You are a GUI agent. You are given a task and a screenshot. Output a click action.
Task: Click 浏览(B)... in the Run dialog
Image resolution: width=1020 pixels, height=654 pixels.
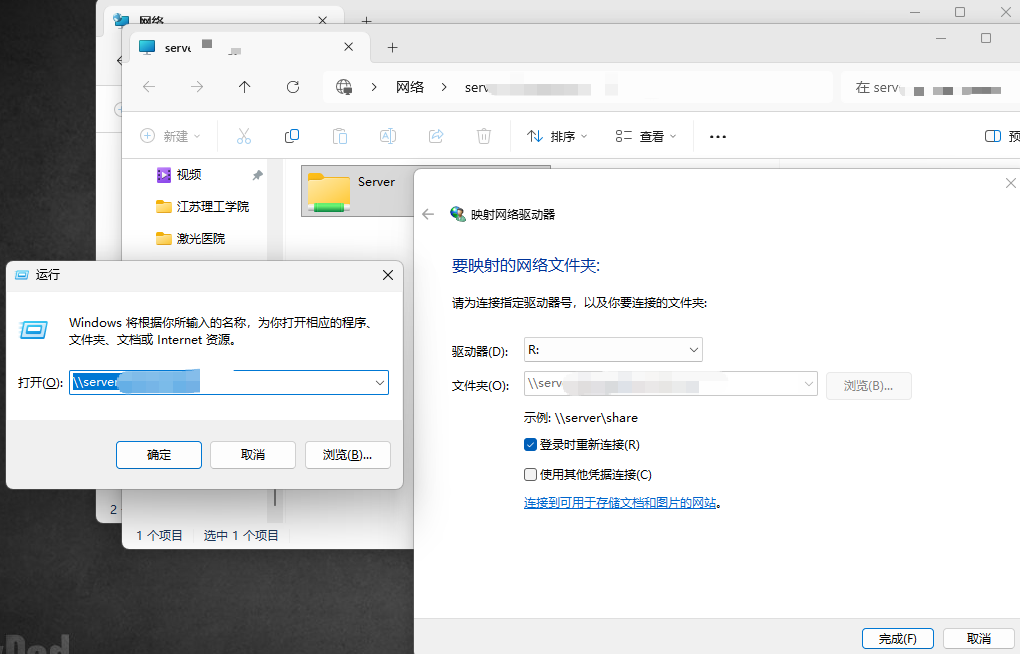(x=347, y=455)
